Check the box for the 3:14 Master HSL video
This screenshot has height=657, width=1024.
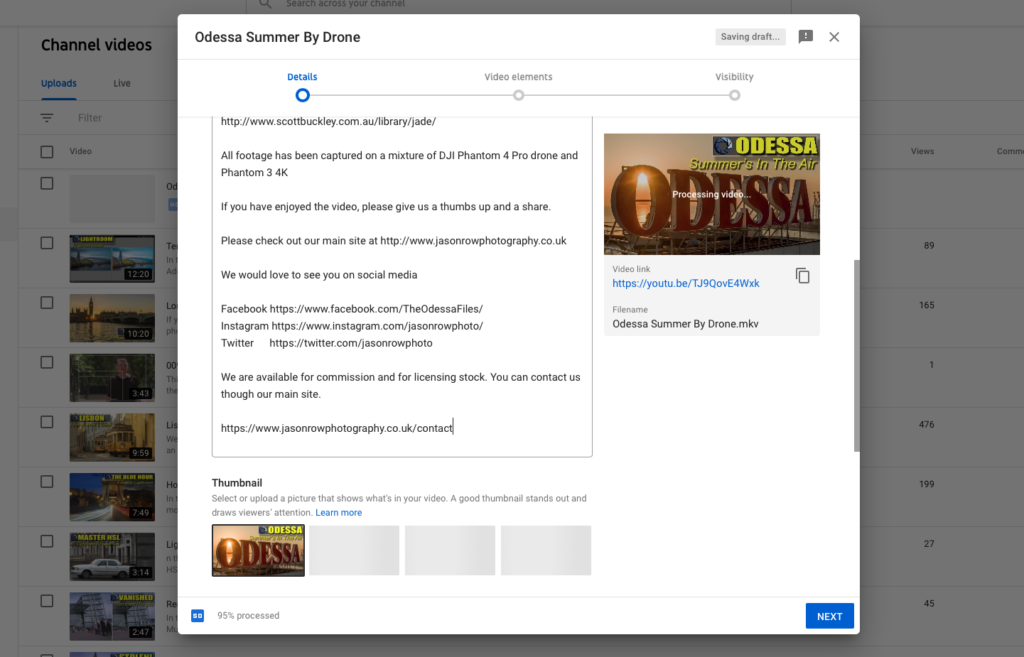click(x=47, y=541)
